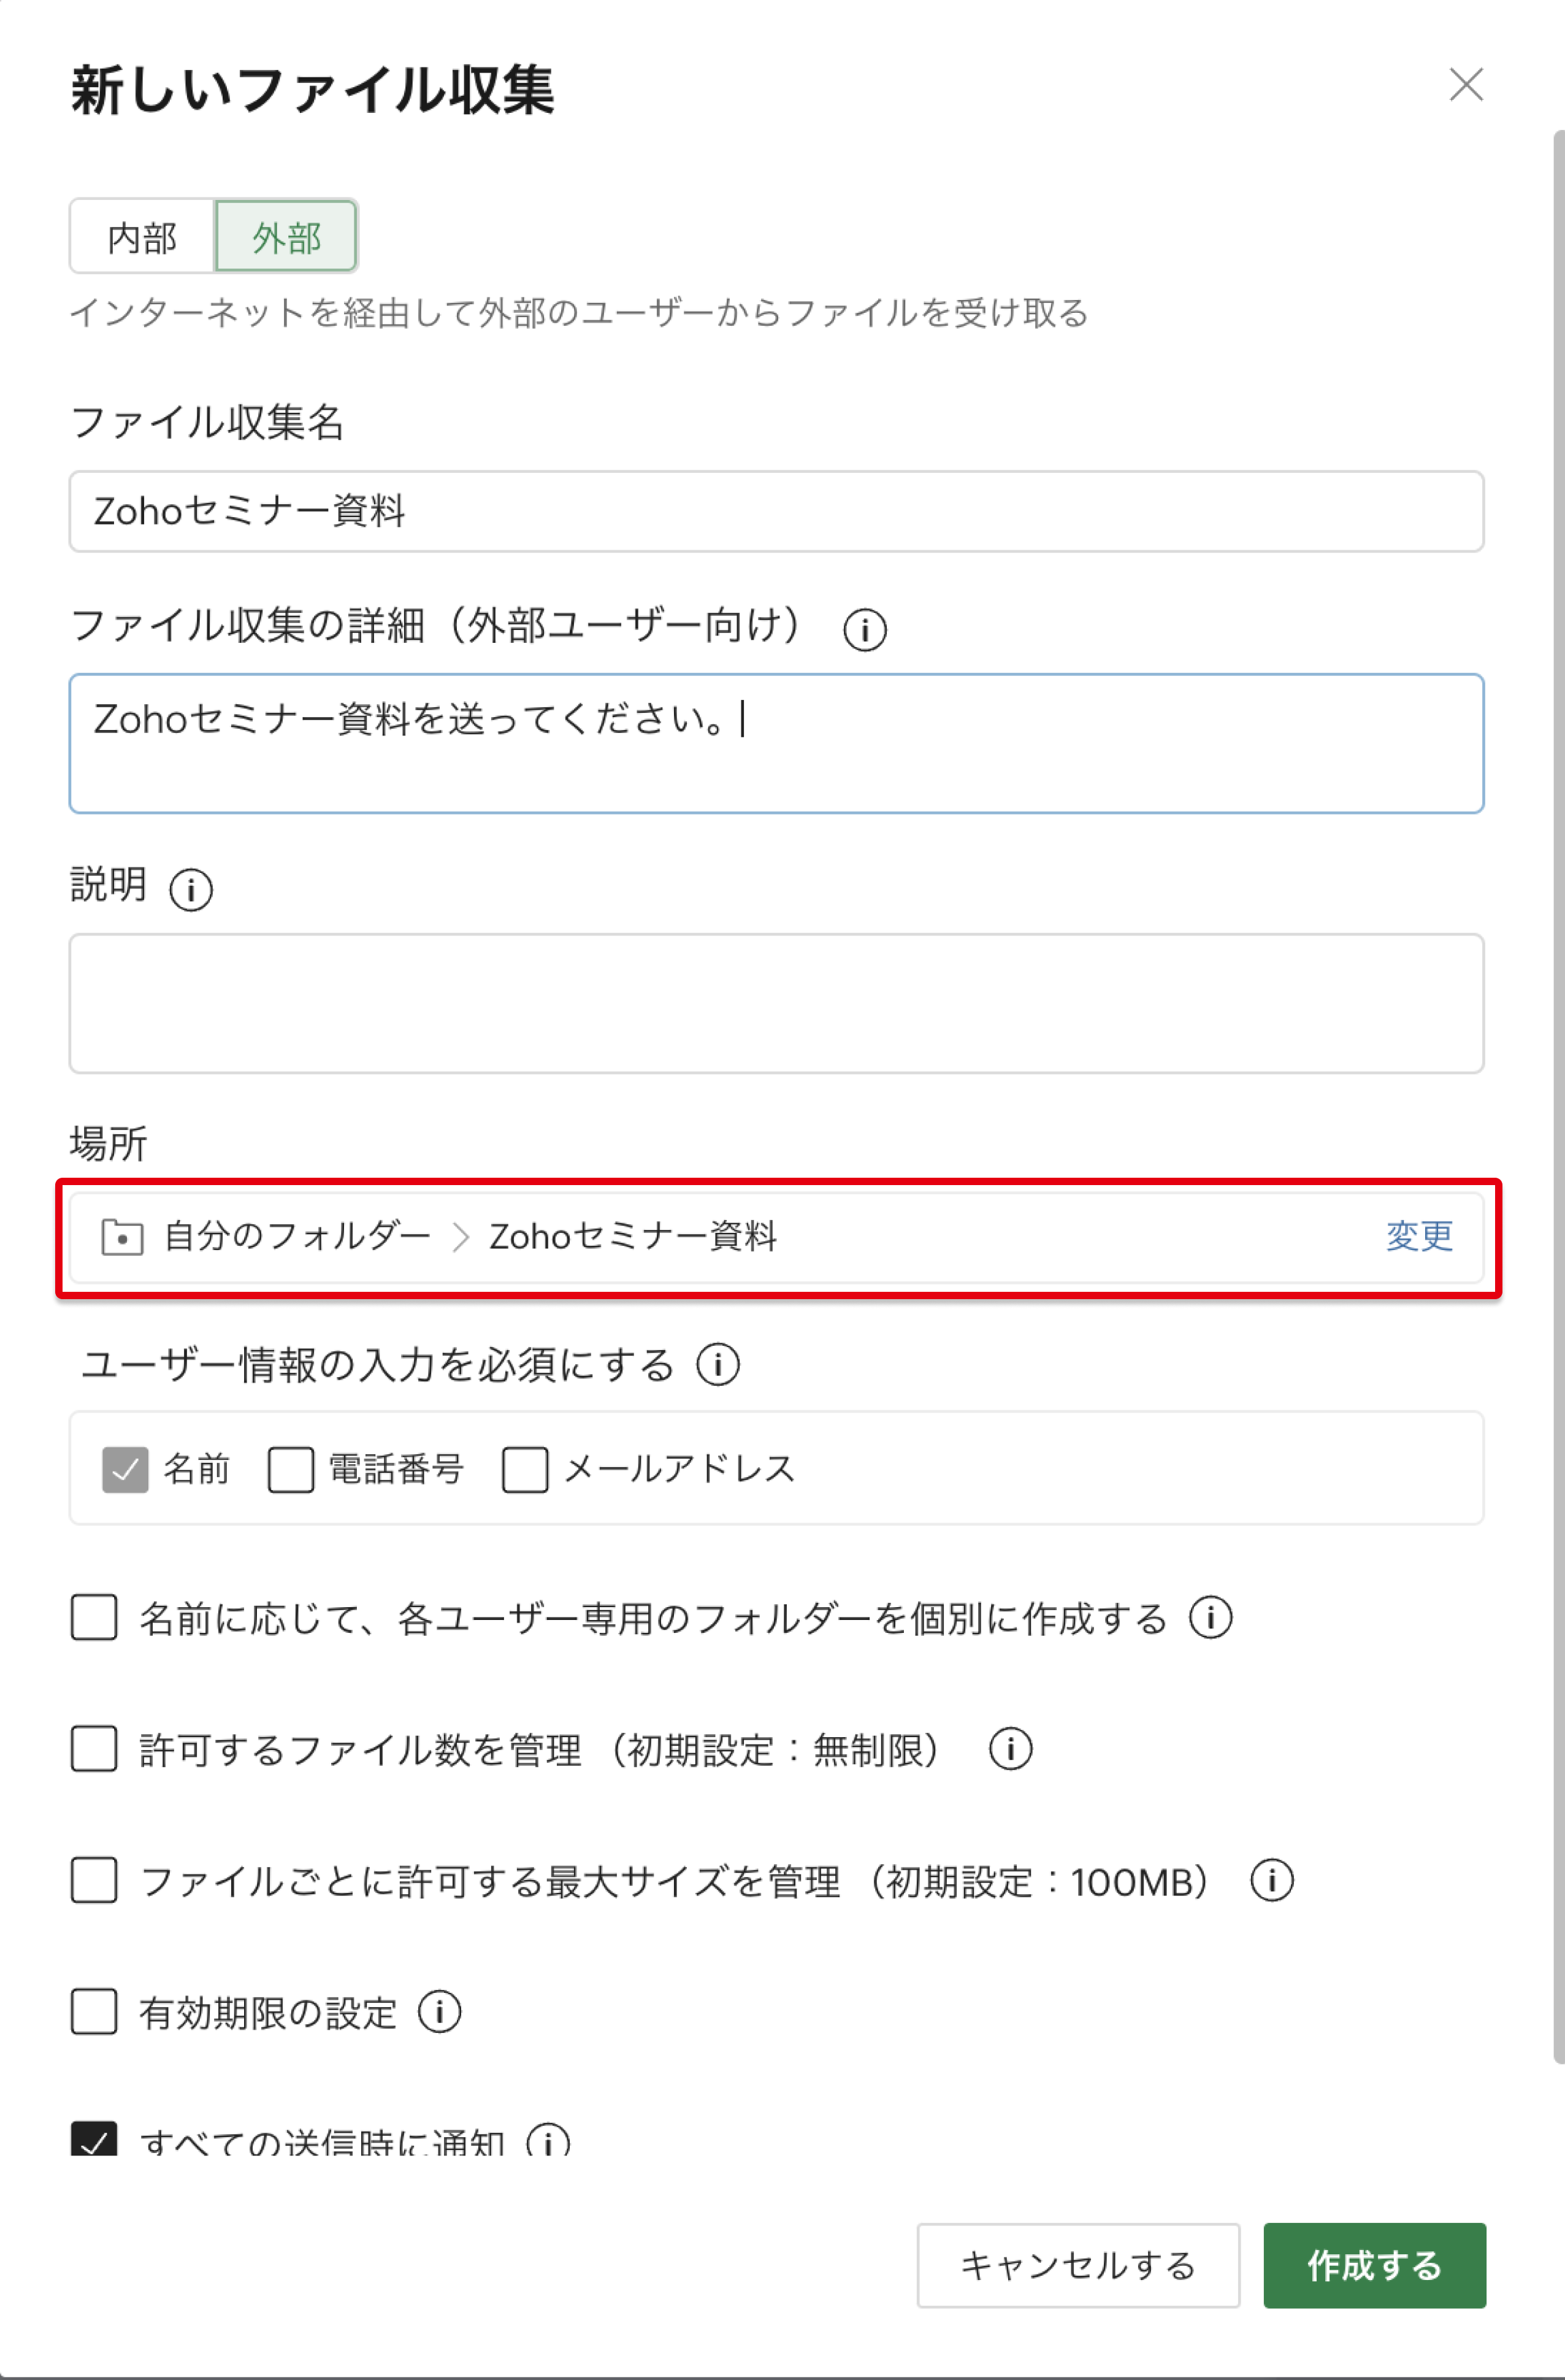
Task: Switch to the 内部 tab
Action: 142,237
